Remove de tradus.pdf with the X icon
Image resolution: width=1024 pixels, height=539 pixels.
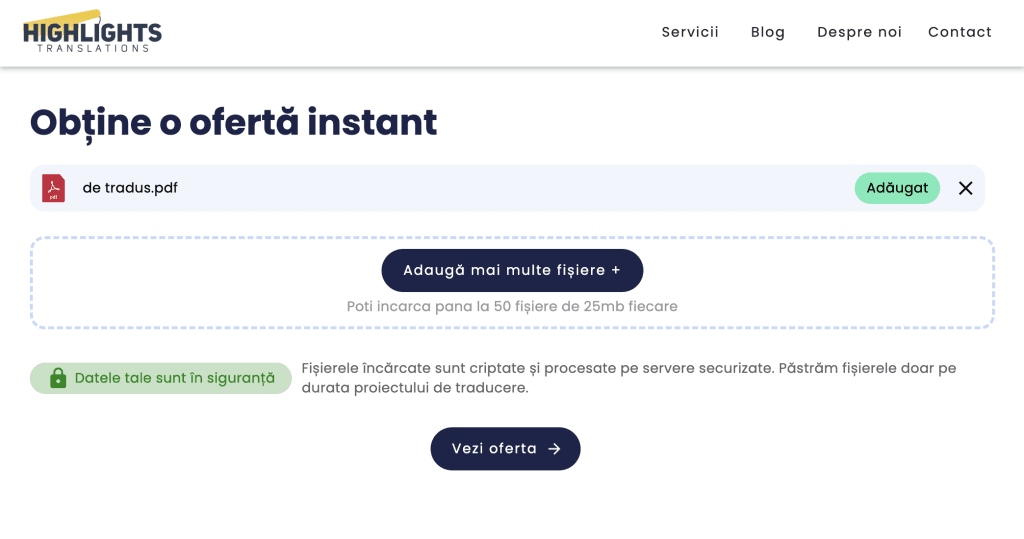965,188
